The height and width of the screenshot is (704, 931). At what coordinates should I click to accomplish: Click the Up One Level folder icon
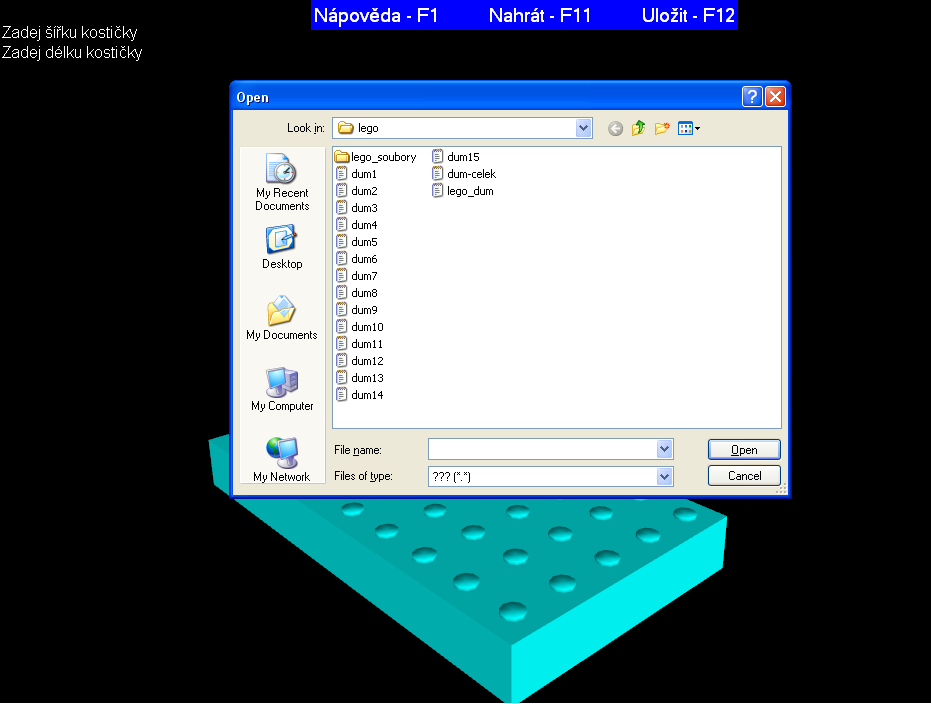(x=638, y=128)
